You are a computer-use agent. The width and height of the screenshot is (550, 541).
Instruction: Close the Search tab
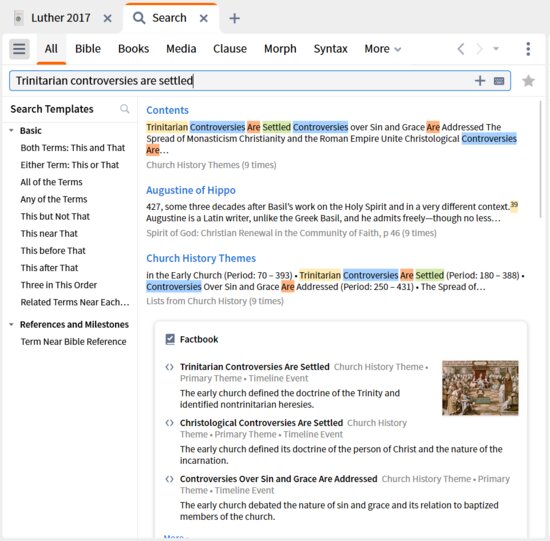(x=204, y=18)
